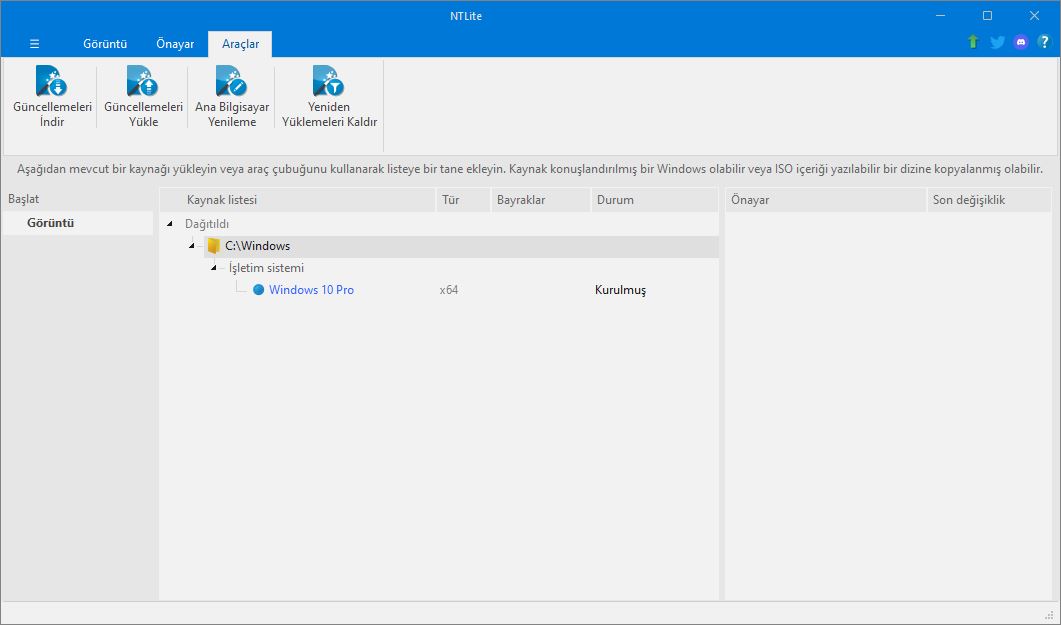
Task: Switch to the Görüntü tab
Action: point(105,44)
